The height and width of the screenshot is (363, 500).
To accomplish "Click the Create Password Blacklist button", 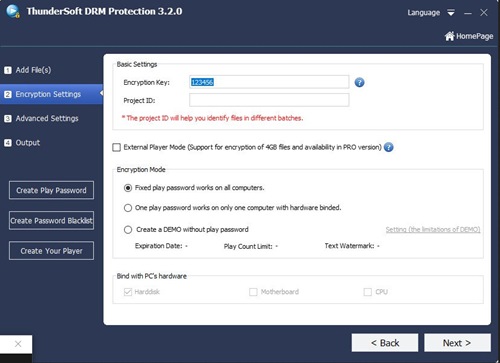I will click(x=51, y=221).
